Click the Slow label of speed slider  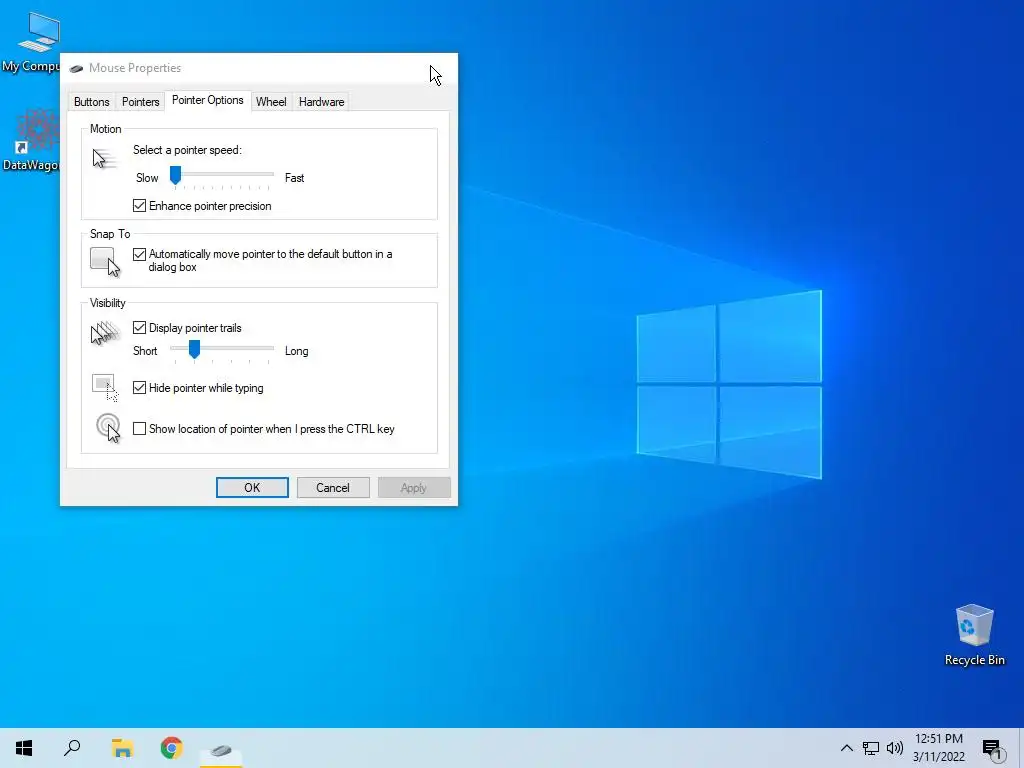[x=147, y=178]
